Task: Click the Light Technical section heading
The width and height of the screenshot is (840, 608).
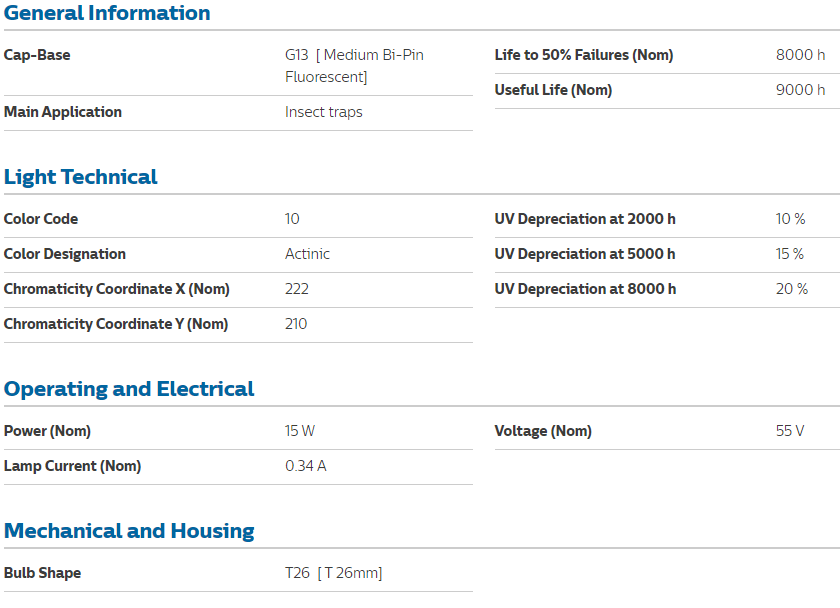Action: [x=81, y=177]
